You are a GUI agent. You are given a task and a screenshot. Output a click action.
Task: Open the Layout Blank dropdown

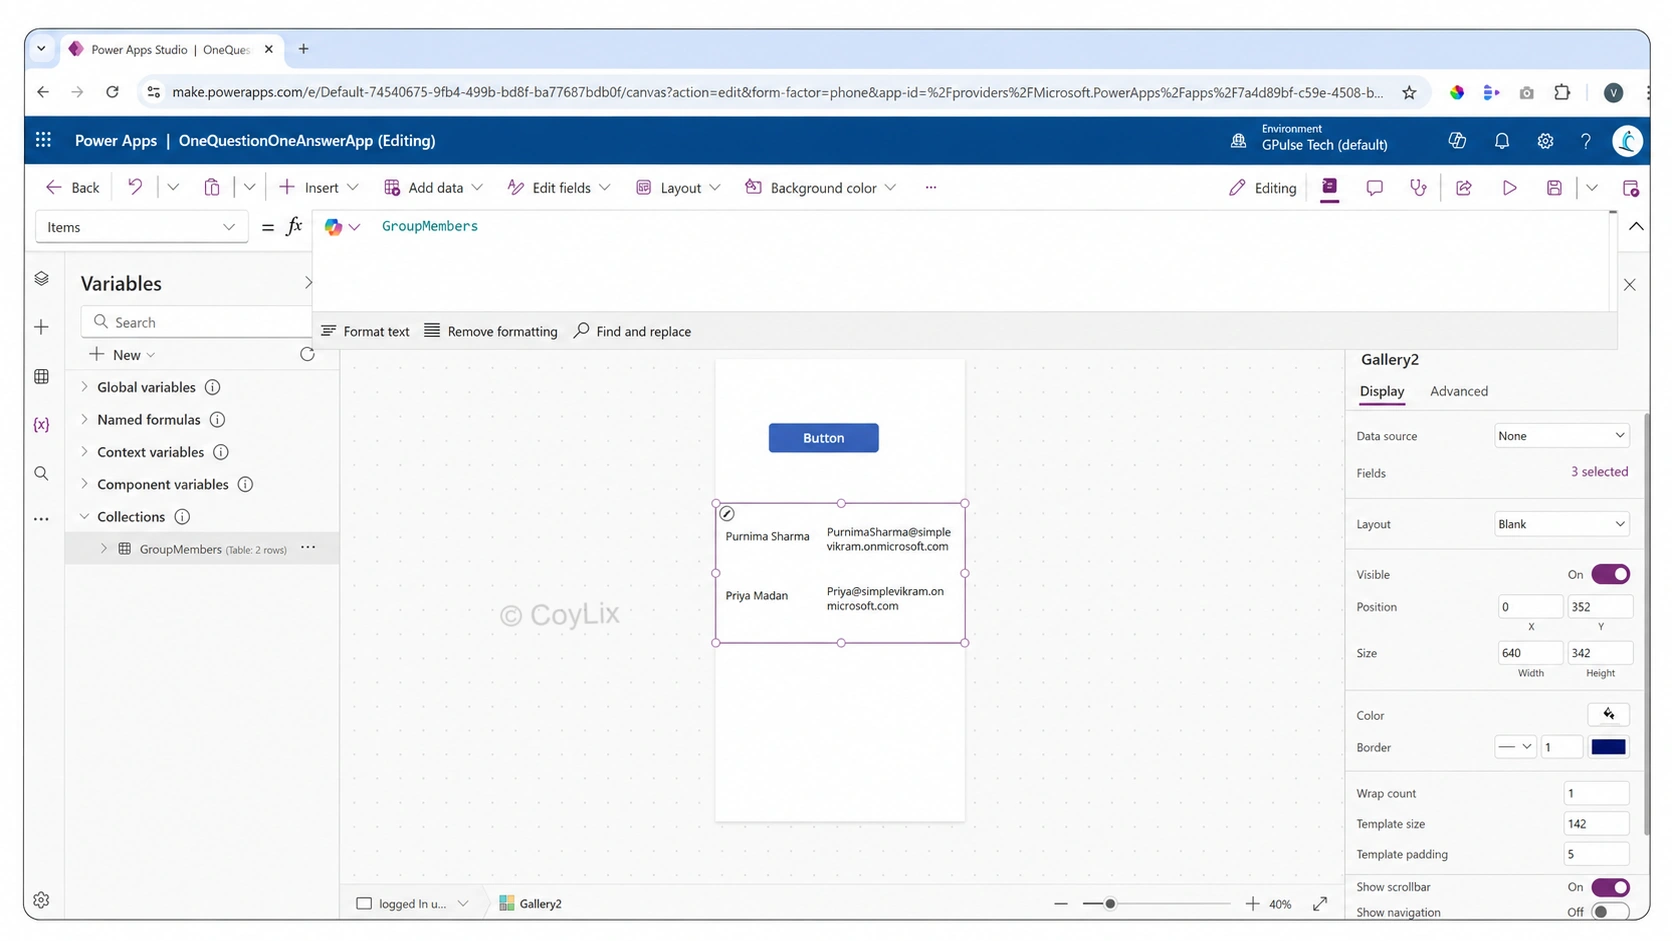point(1561,524)
